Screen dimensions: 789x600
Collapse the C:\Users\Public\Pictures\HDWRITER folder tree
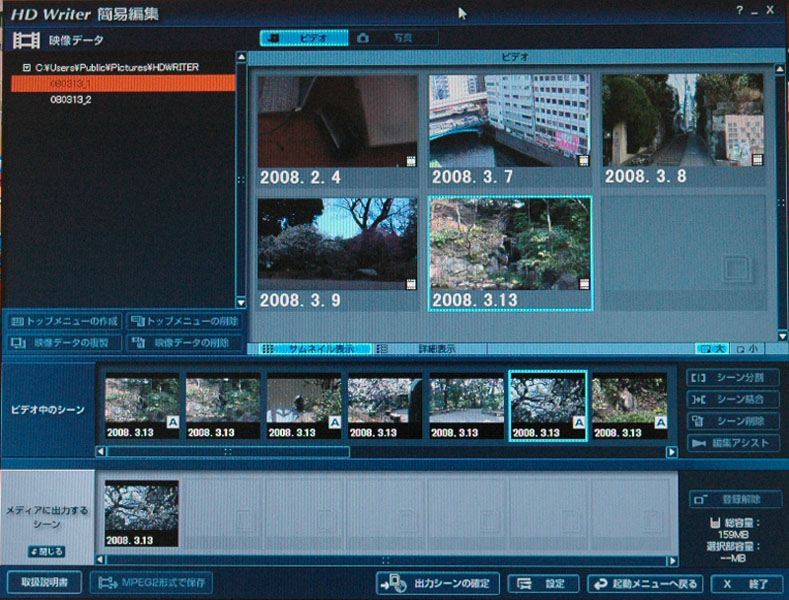click(26, 68)
